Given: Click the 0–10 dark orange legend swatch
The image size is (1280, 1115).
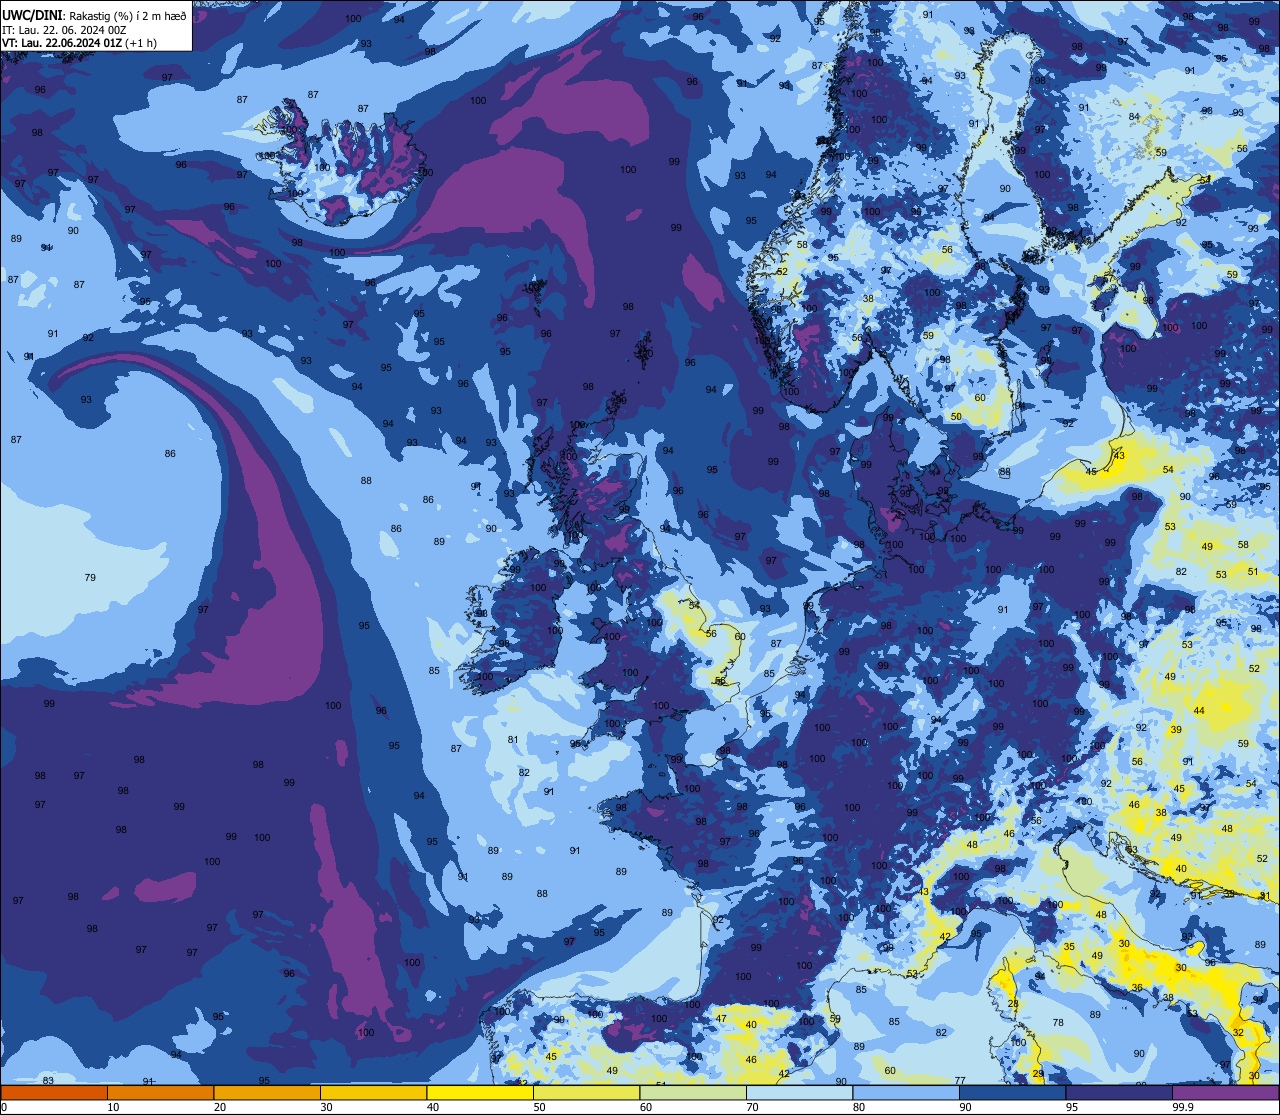Looking at the screenshot, I should [x=54, y=1092].
